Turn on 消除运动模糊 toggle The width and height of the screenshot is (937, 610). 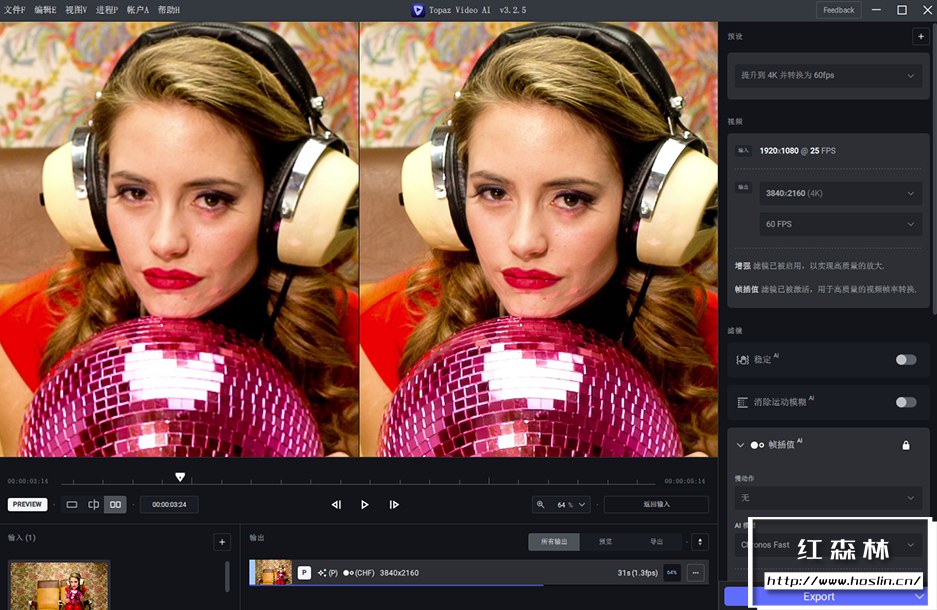[x=905, y=402]
